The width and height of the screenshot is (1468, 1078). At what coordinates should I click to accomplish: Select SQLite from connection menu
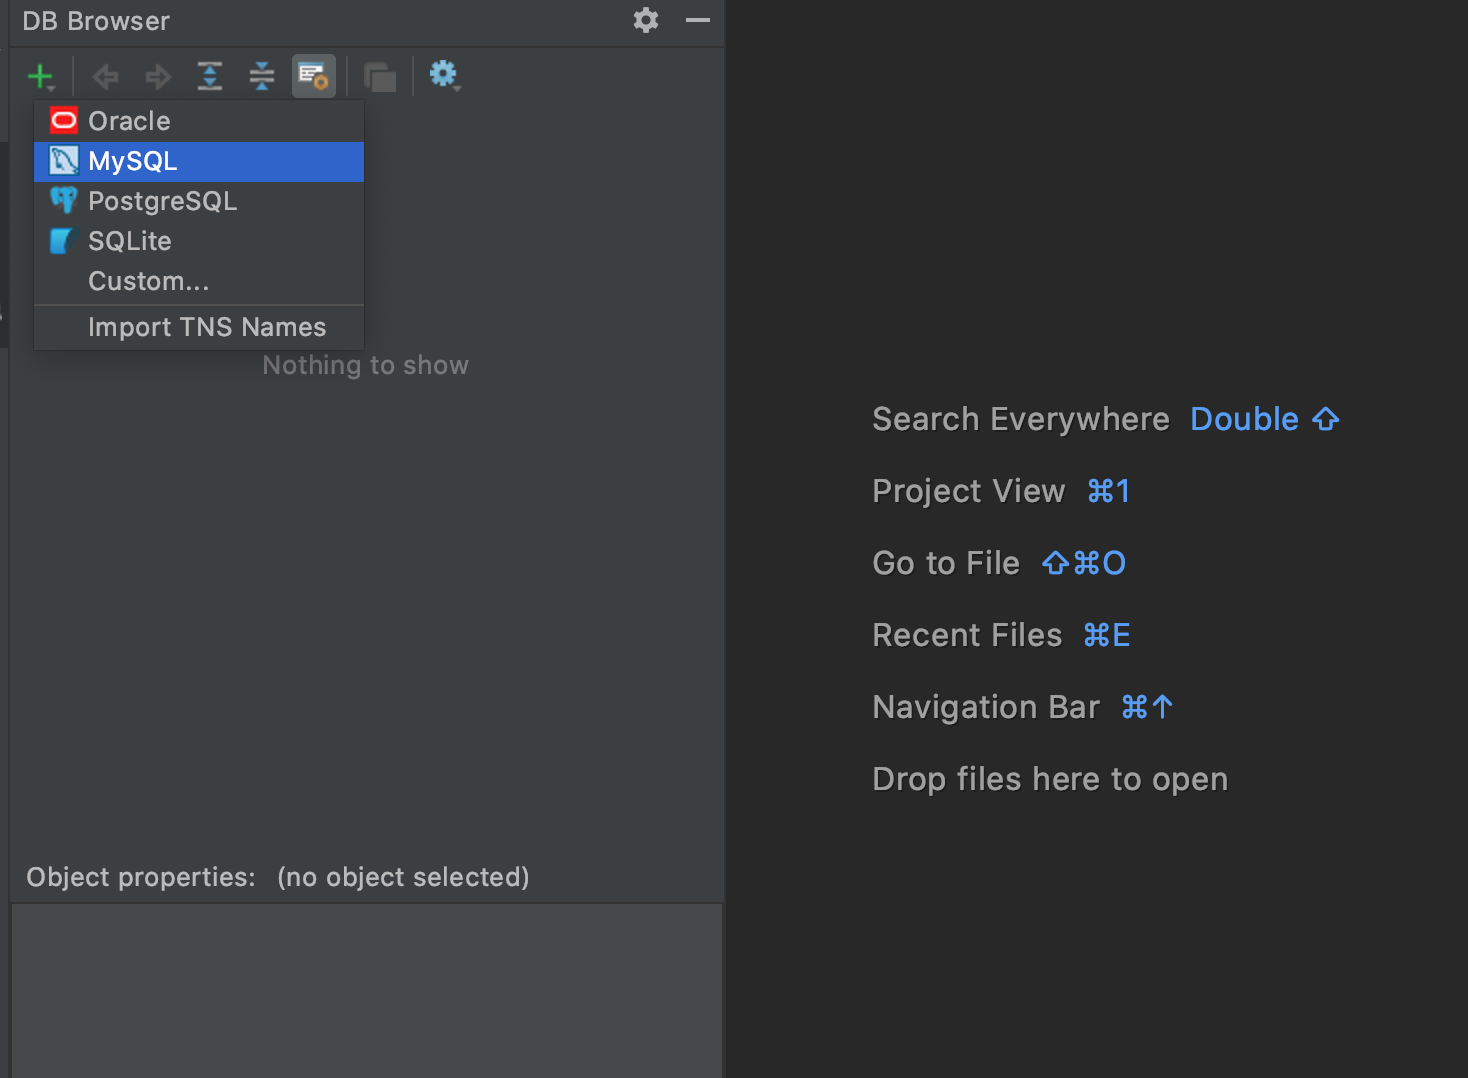point(199,241)
